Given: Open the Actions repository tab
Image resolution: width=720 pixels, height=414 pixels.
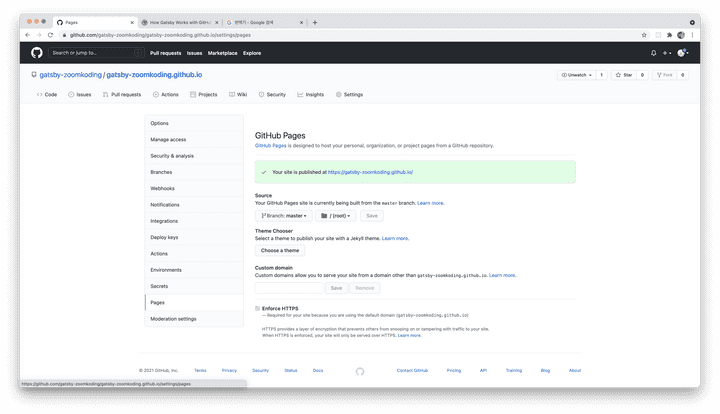Looking at the screenshot, I should [x=166, y=95].
